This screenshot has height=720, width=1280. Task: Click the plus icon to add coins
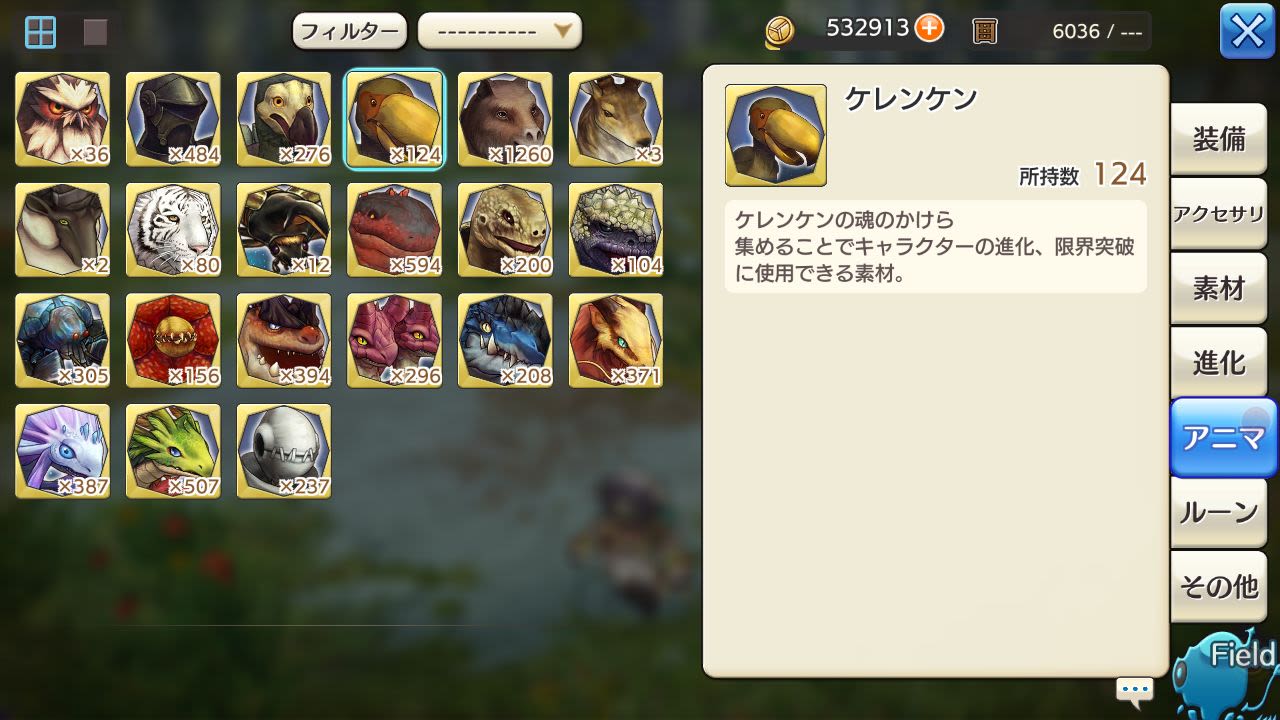pyautogui.click(x=929, y=28)
